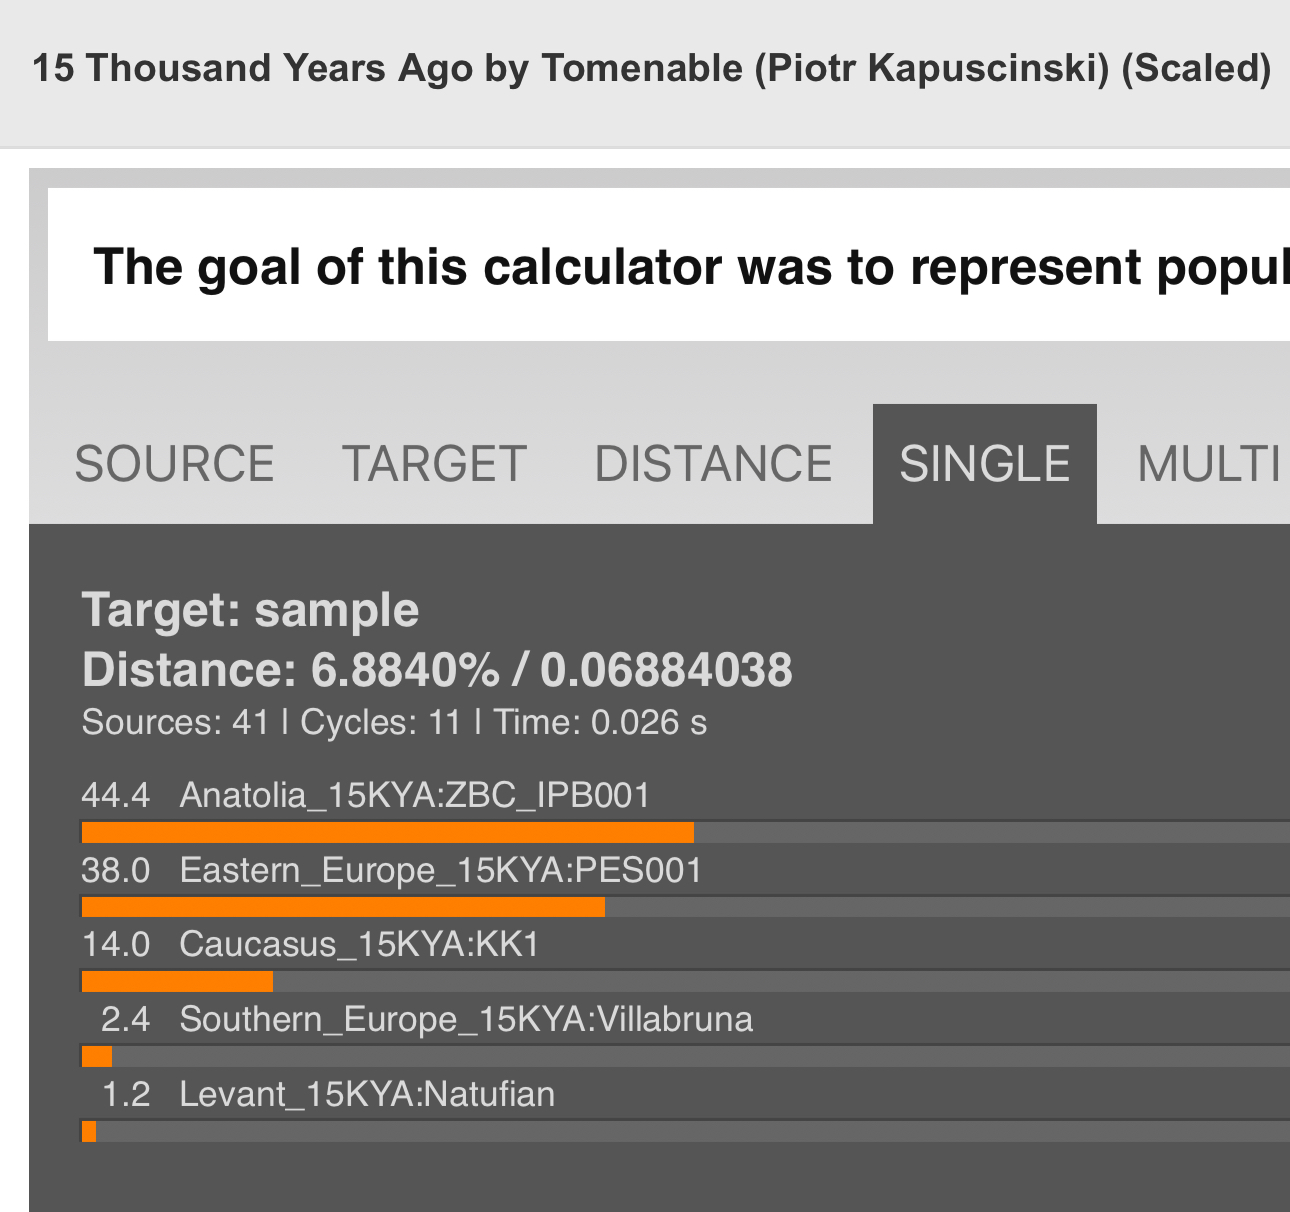
Task: Click the Sources, Cycles, Time stats line
Action: tap(394, 722)
